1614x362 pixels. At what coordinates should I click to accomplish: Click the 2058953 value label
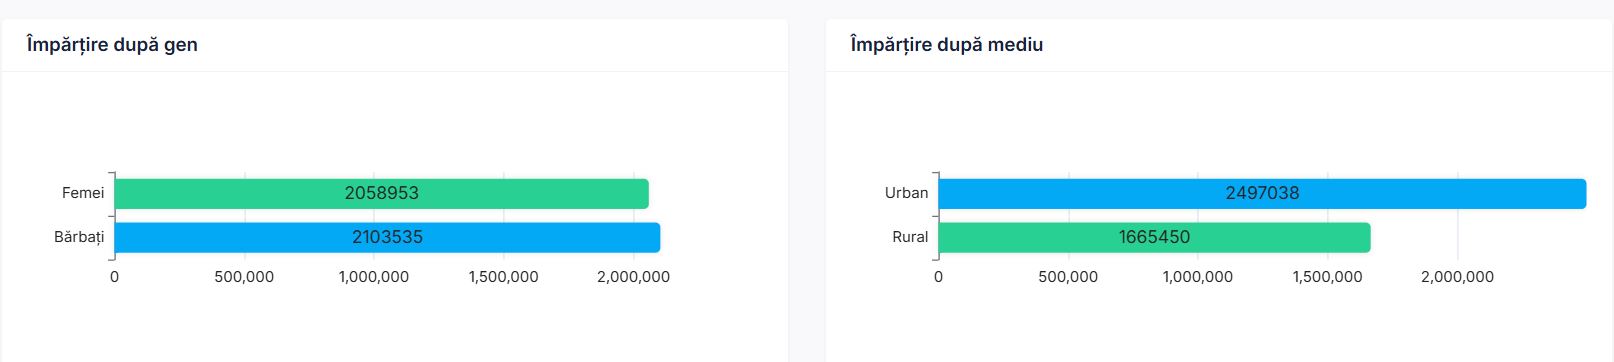click(382, 193)
